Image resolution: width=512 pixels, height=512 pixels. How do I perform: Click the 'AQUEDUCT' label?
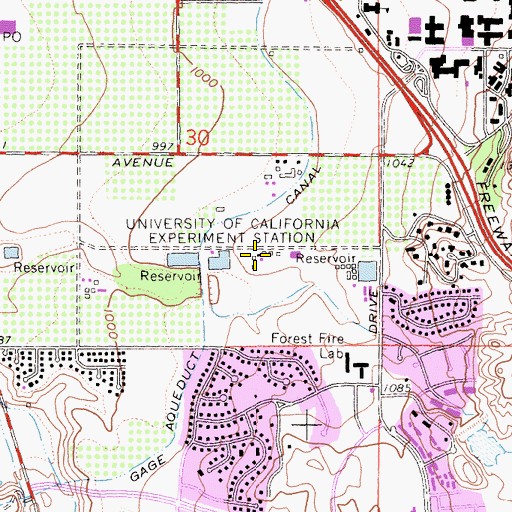point(183,391)
